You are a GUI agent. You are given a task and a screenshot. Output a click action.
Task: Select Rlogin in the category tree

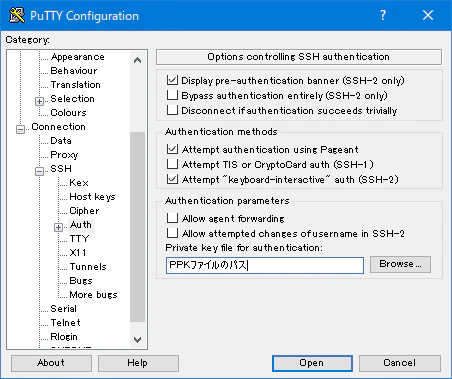pos(64,337)
